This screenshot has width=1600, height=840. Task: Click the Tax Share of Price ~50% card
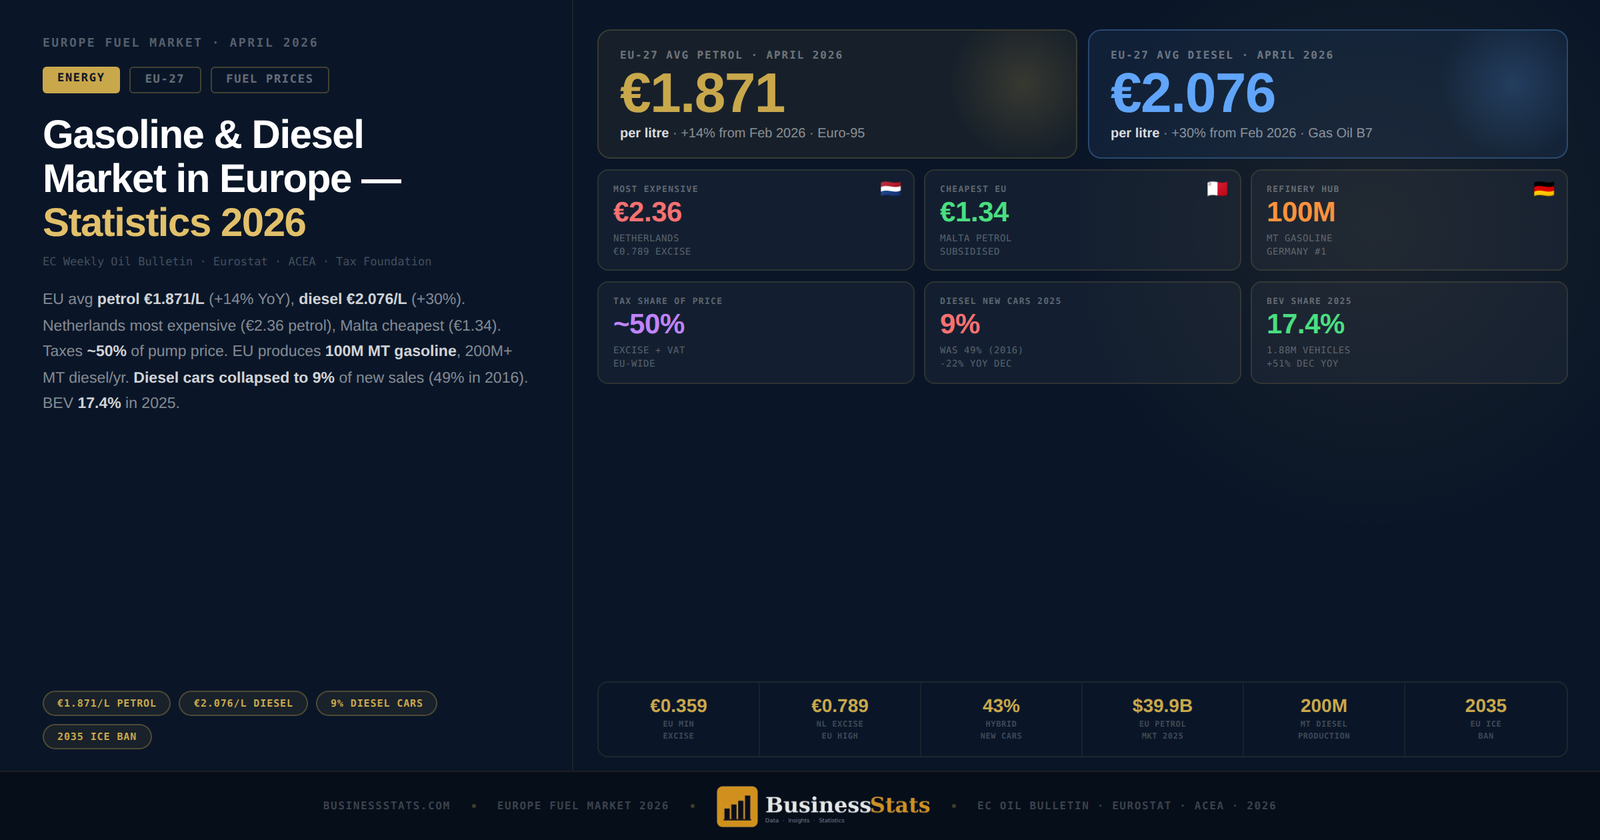coord(755,332)
